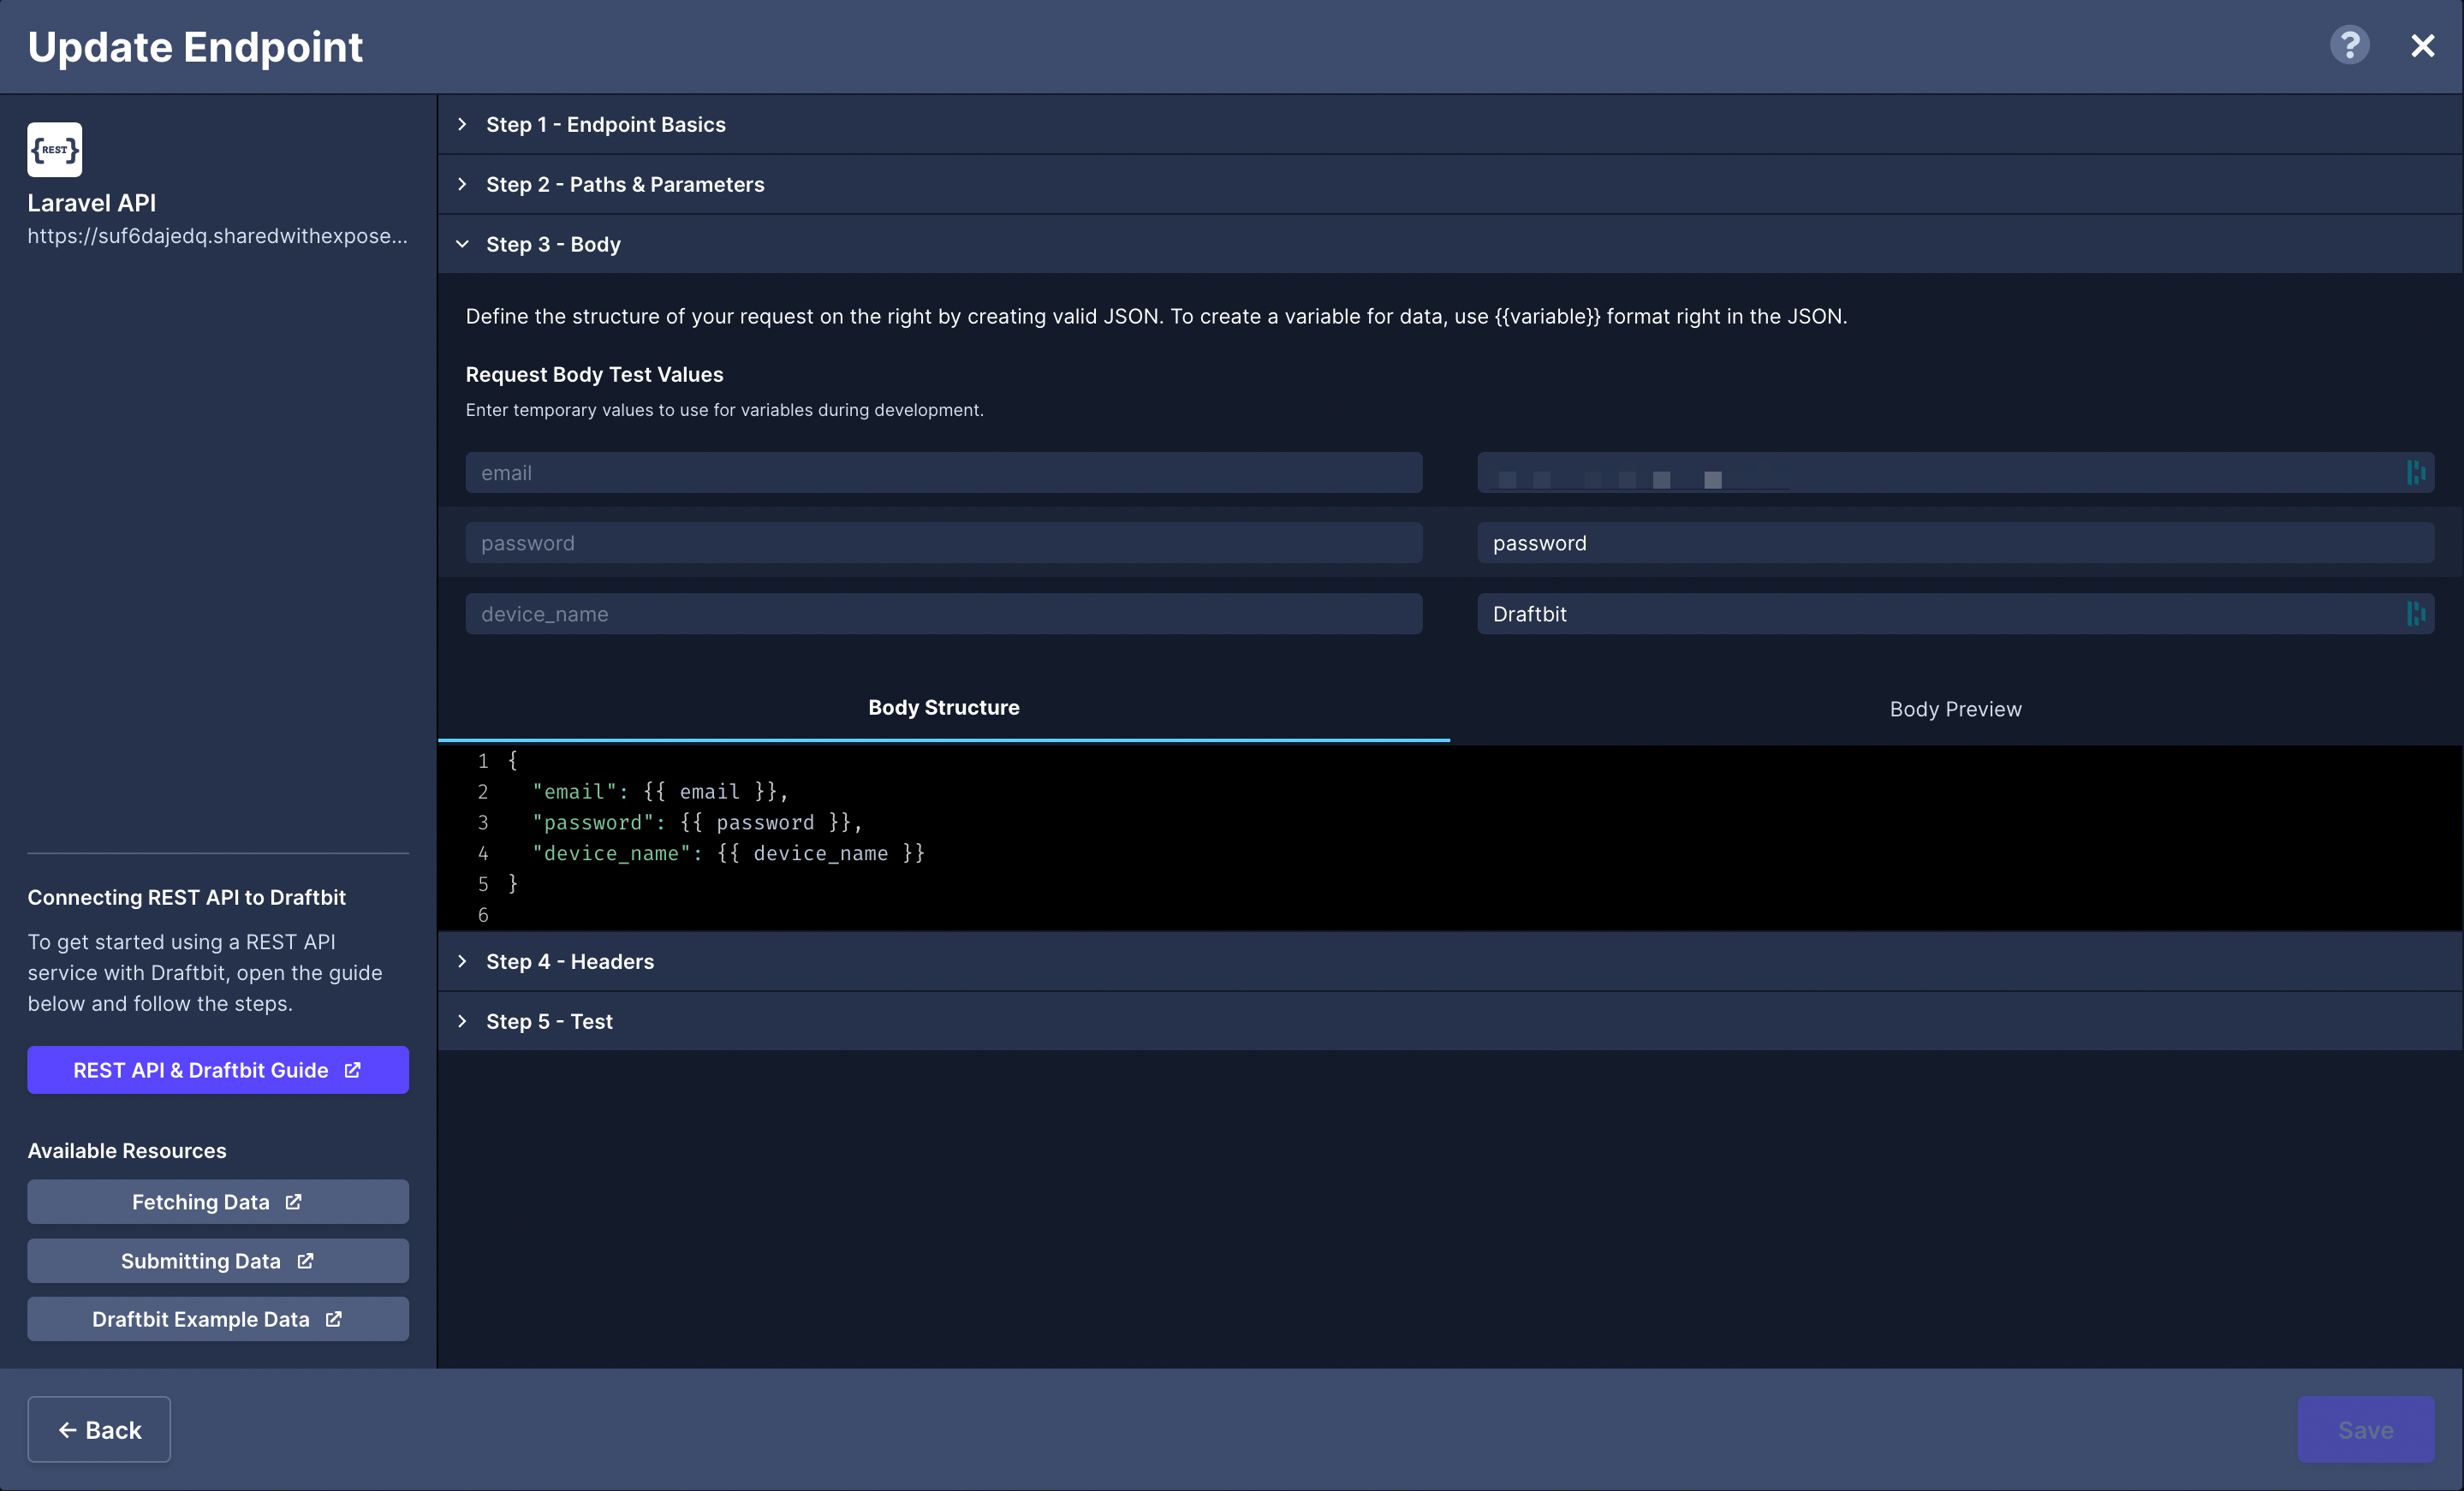Viewport: 2464px width, 1491px height.
Task: Click the Step 2 - Paths & Parameters title
Action: (625, 184)
